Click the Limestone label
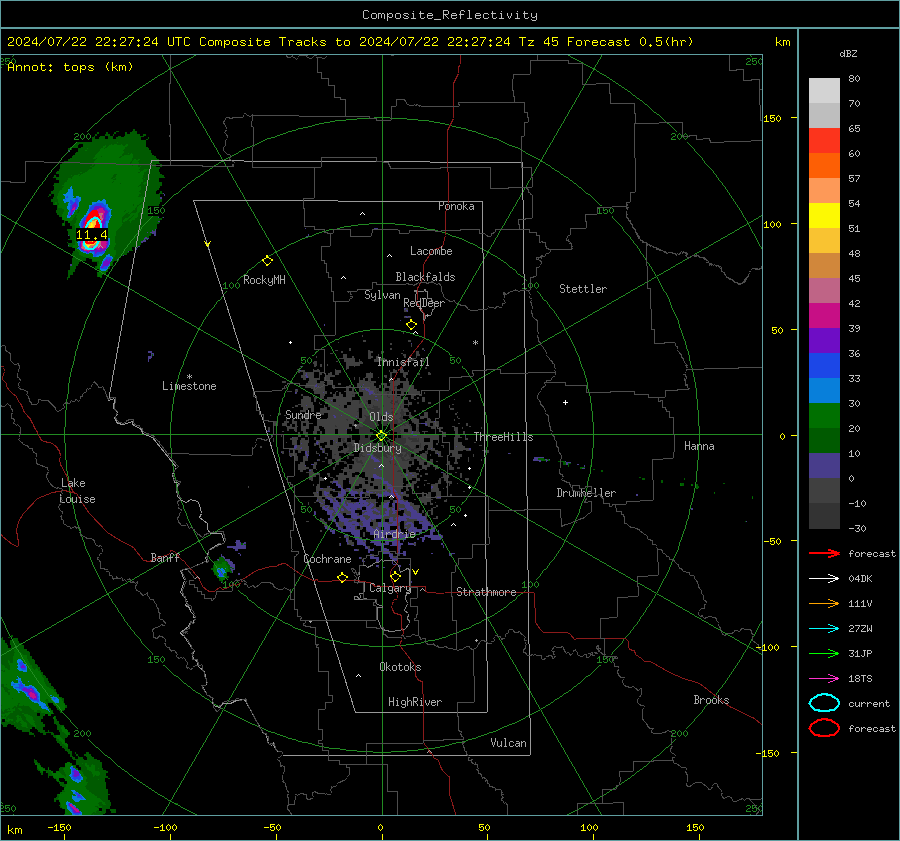This screenshot has height=841, width=900. [189, 386]
